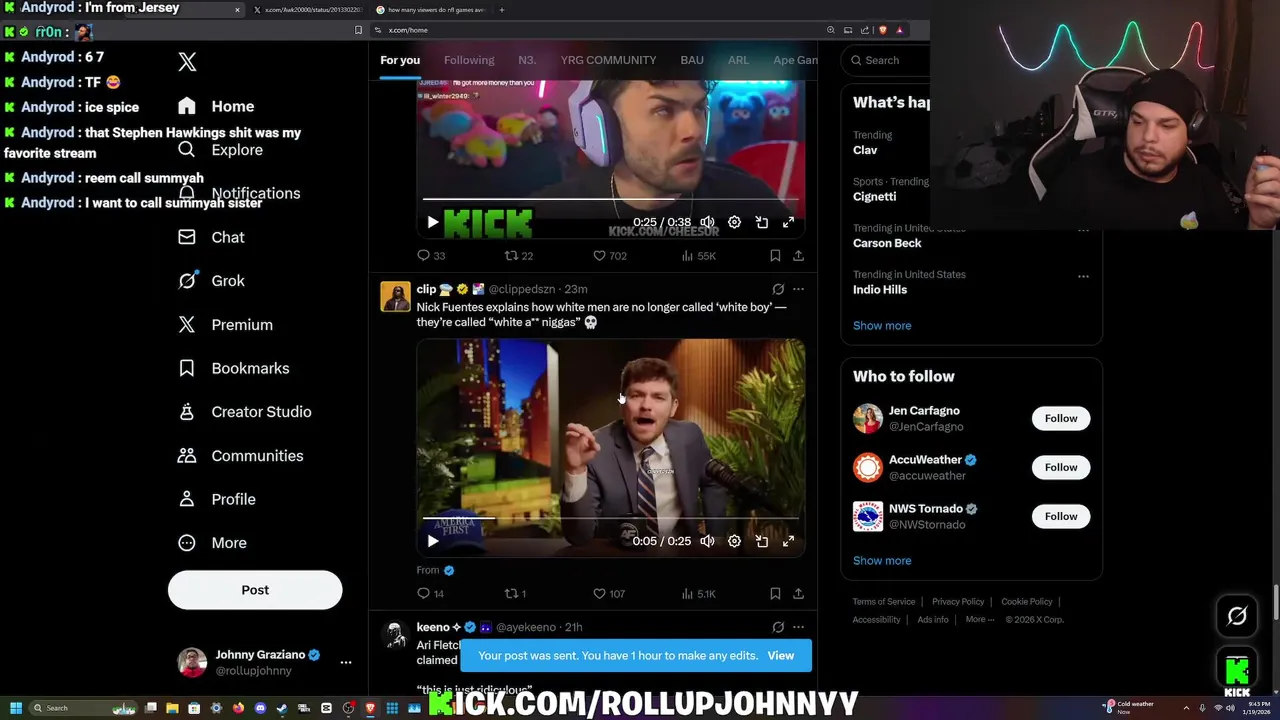Like the Kick clip post with 702 likes
Image resolution: width=1280 pixels, height=720 pixels.
[x=609, y=256]
